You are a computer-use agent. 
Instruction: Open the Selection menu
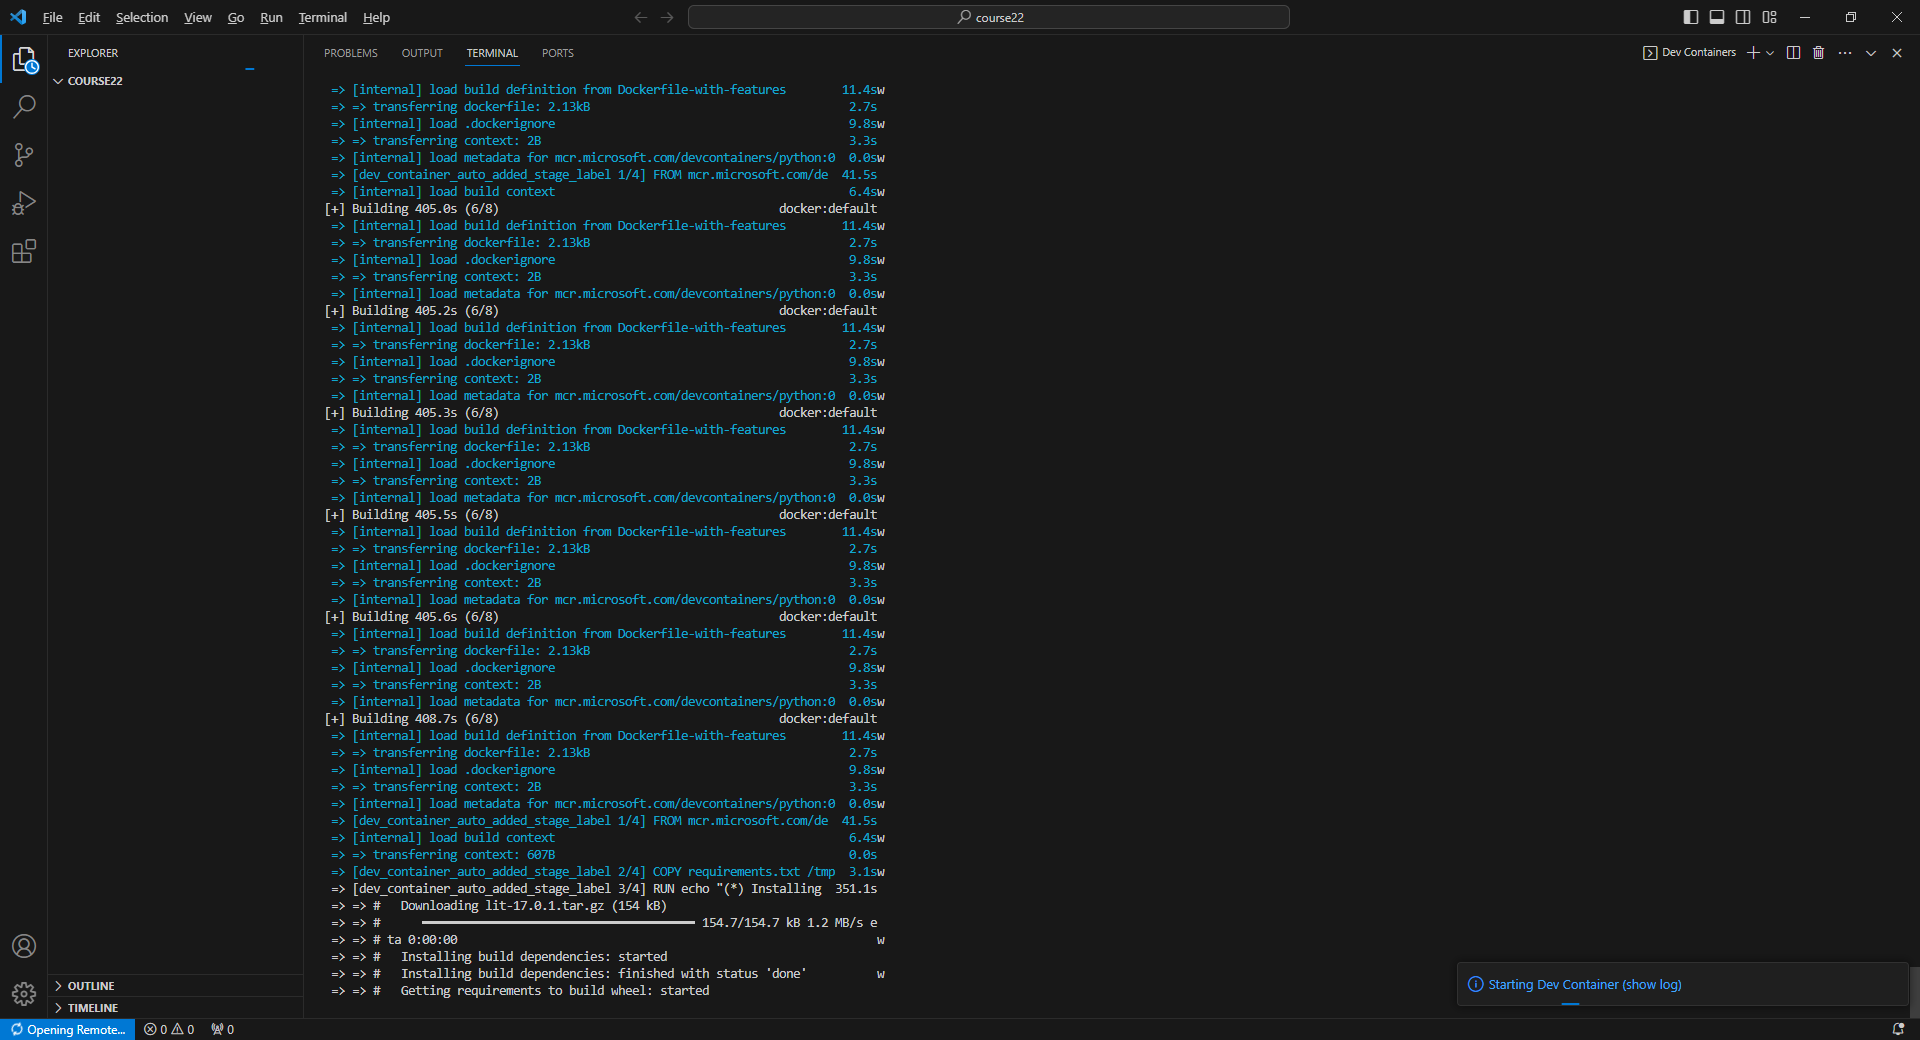tap(142, 17)
